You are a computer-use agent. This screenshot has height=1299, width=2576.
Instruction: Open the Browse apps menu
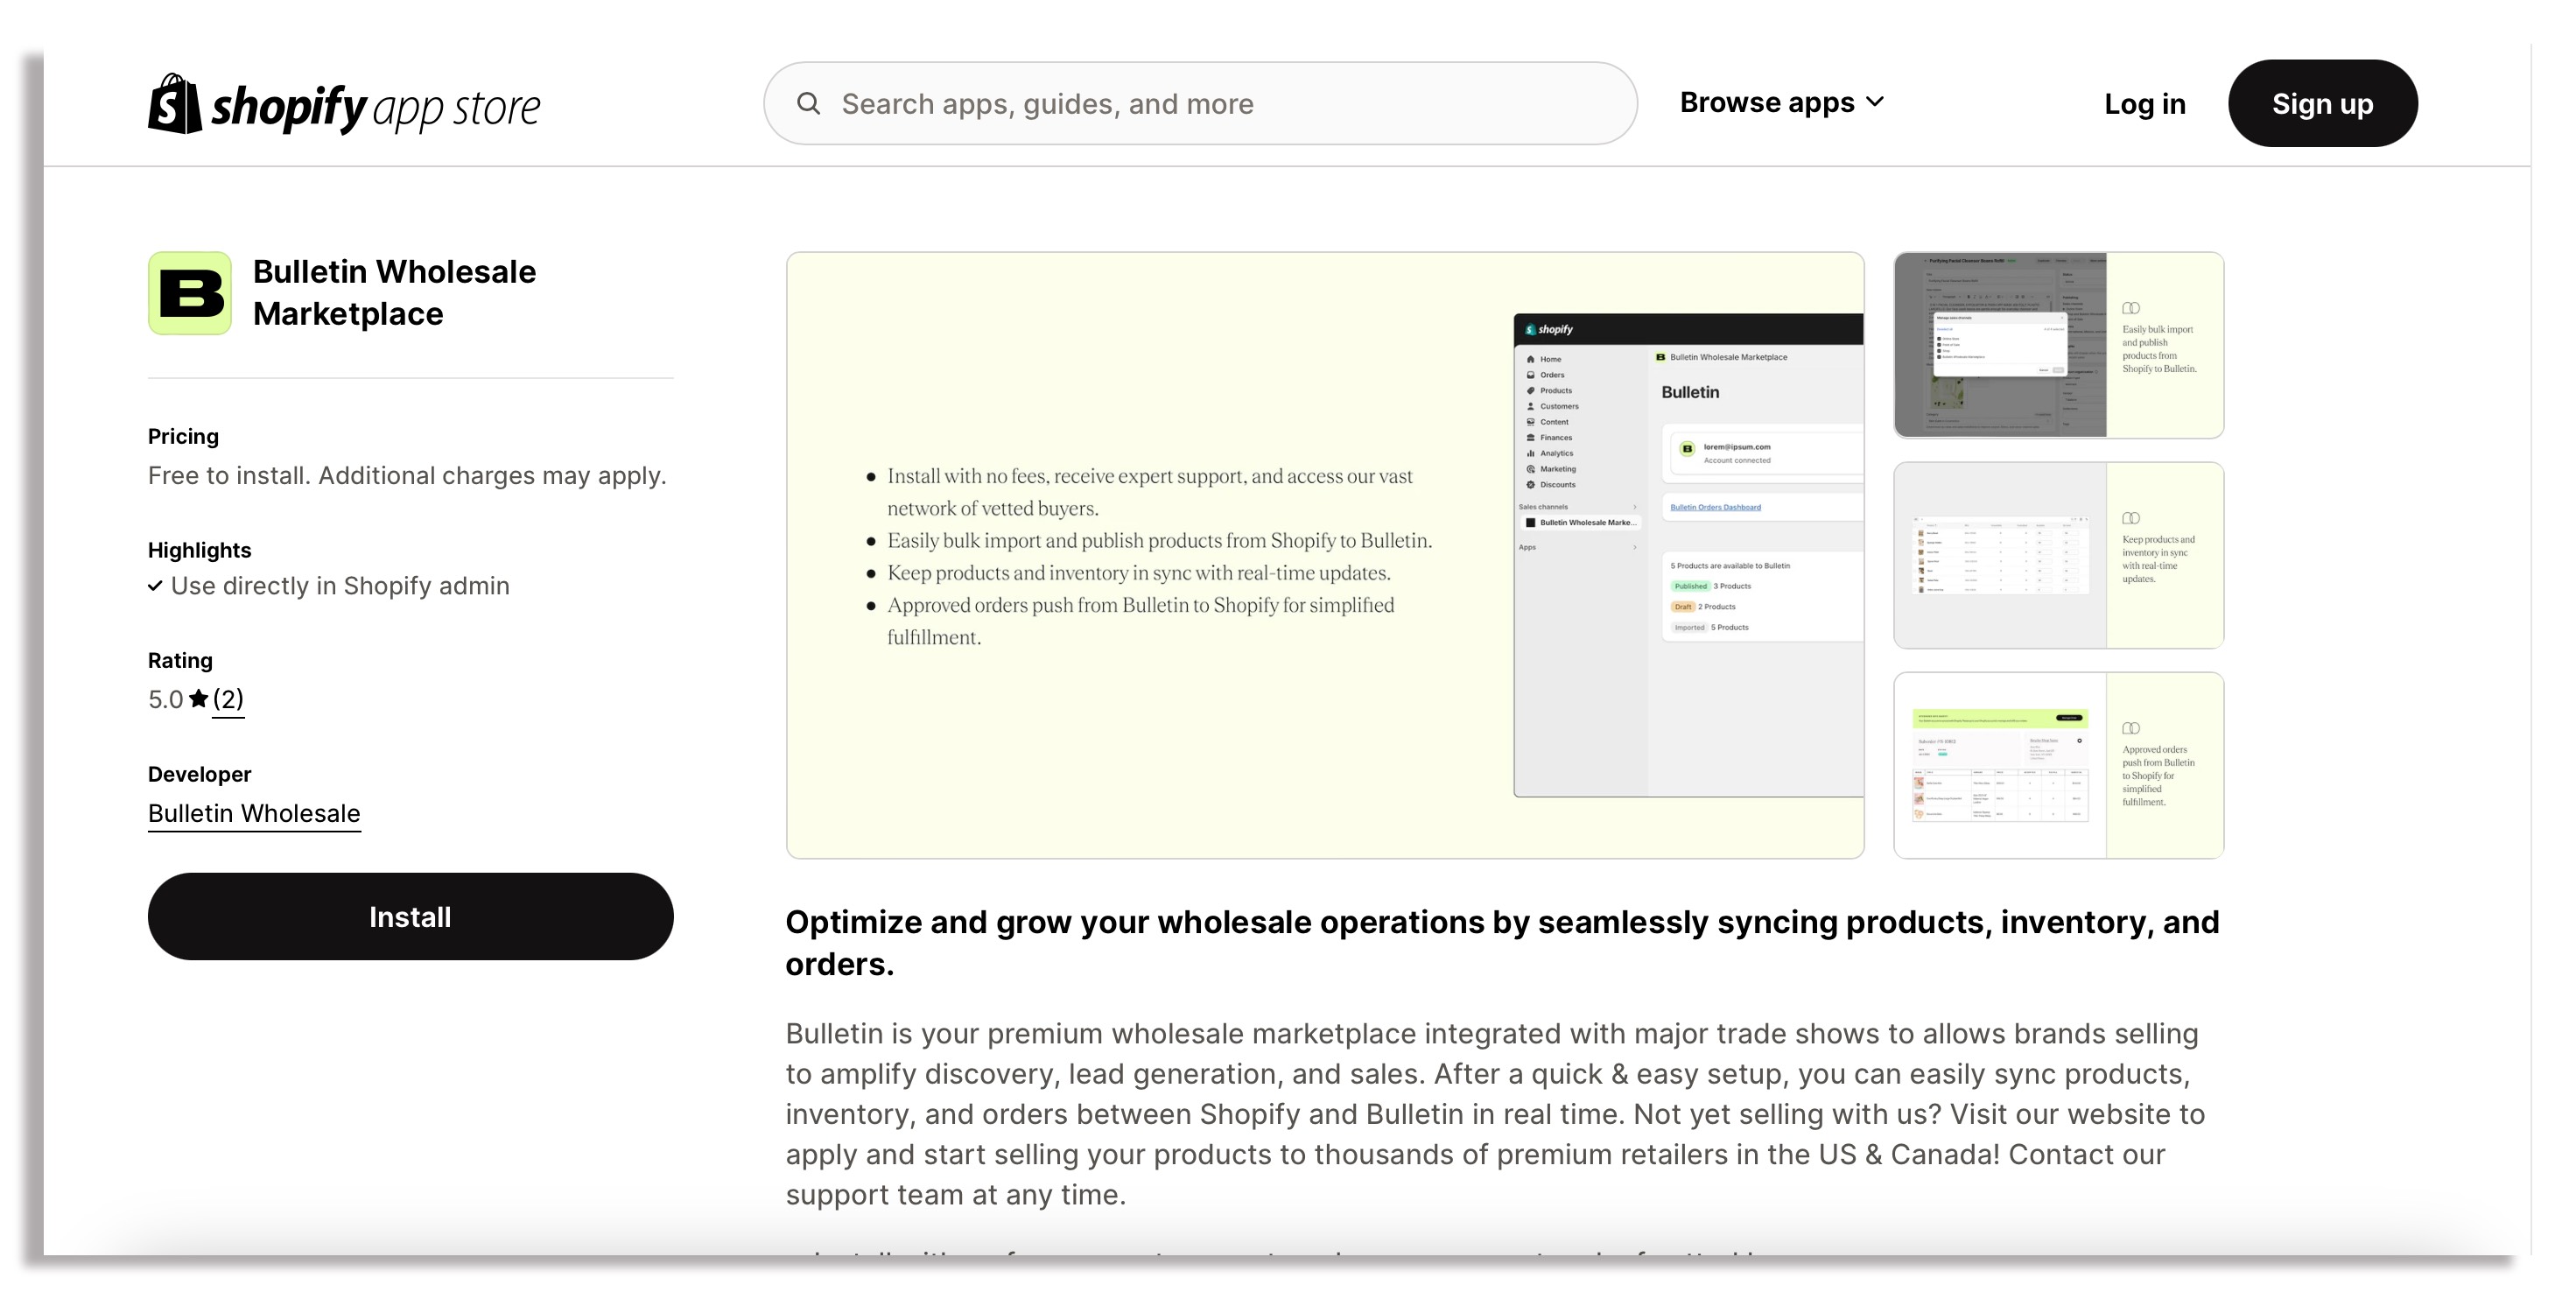1767,103
